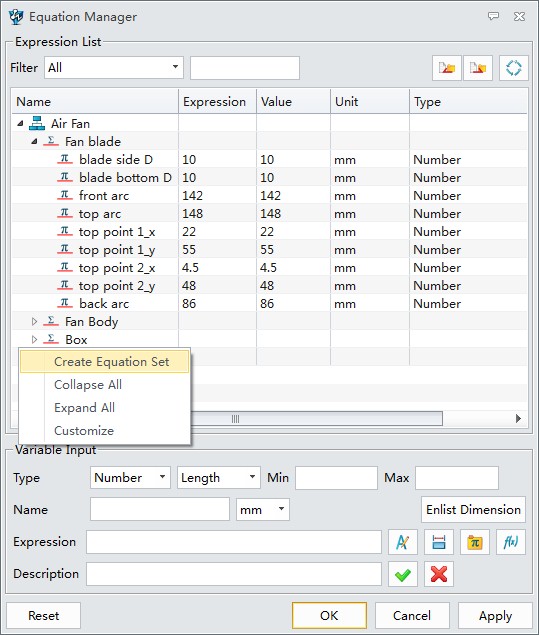Image resolution: width=539 pixels, height=635 pixels.
Task: Open the Filter All dropdown
Action: tap(114, 68)
